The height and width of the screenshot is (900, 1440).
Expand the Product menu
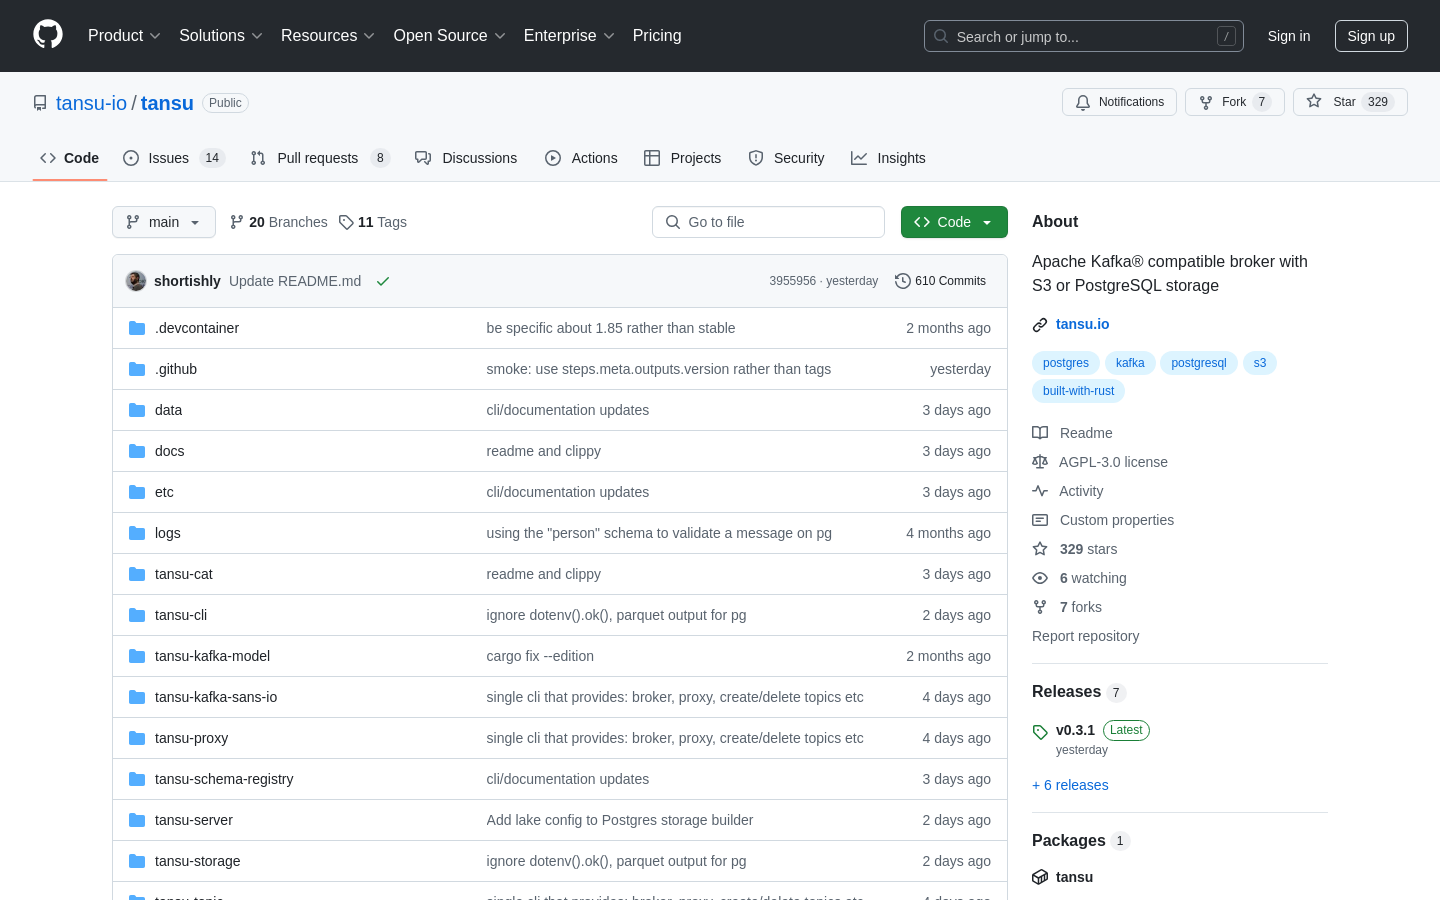point(124,36)
